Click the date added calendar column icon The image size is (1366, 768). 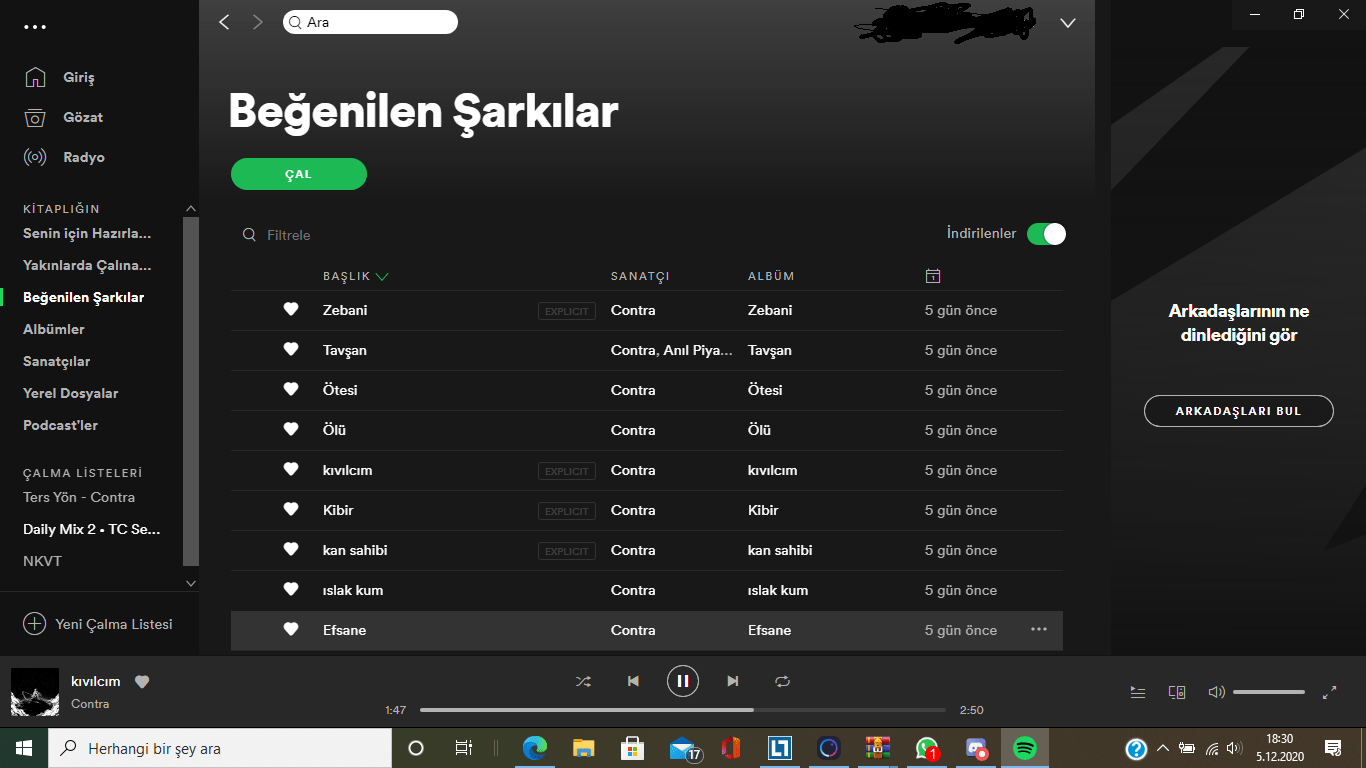(933, 276)
